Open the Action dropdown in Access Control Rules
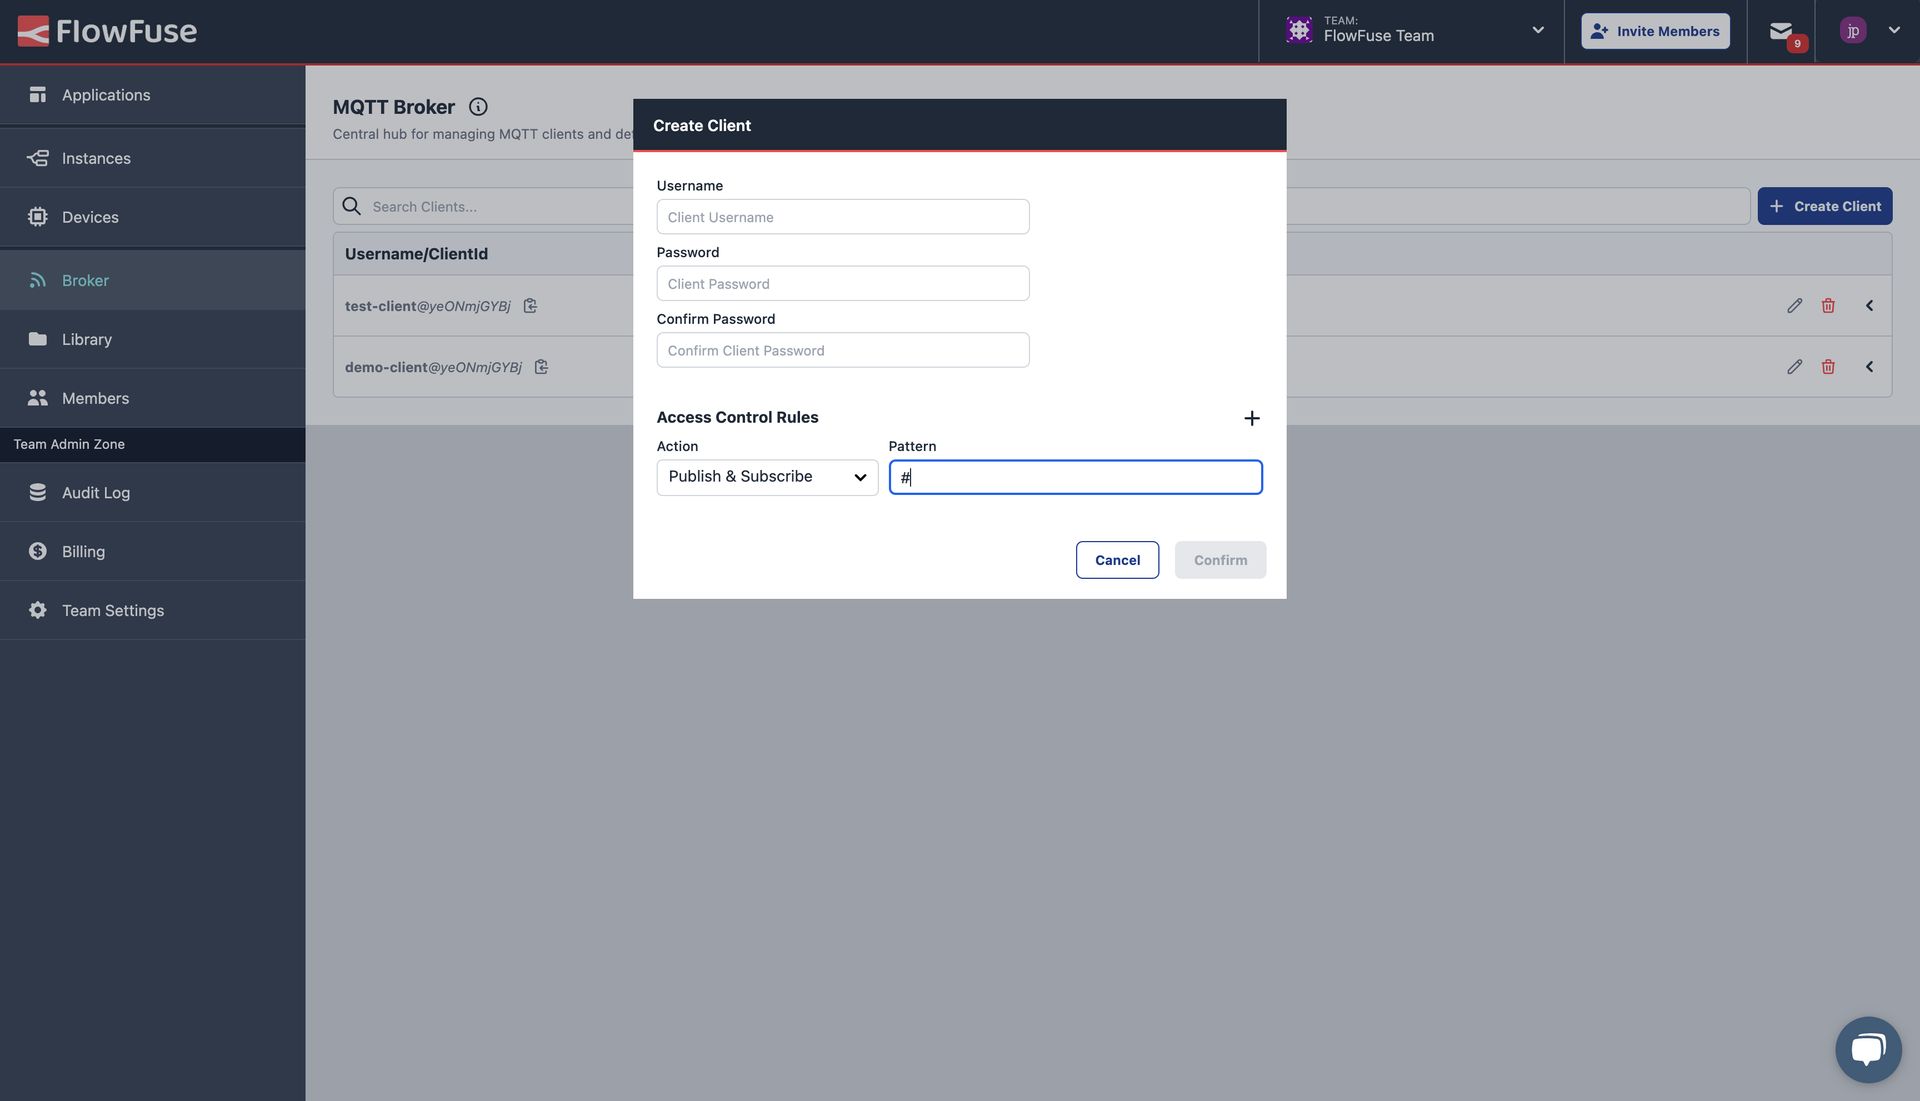The width and height of the screenshot is (1920, 1101). (766, 476)
